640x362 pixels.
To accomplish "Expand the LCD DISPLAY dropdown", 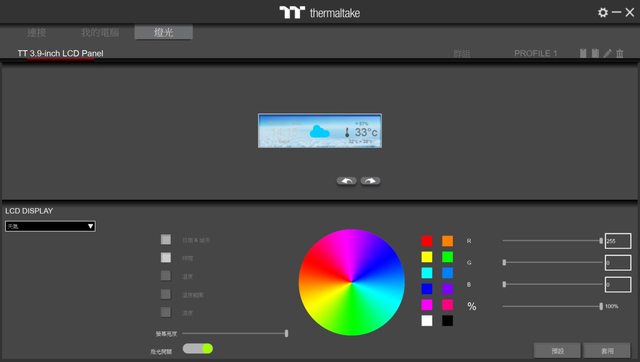I will (50, 226).
